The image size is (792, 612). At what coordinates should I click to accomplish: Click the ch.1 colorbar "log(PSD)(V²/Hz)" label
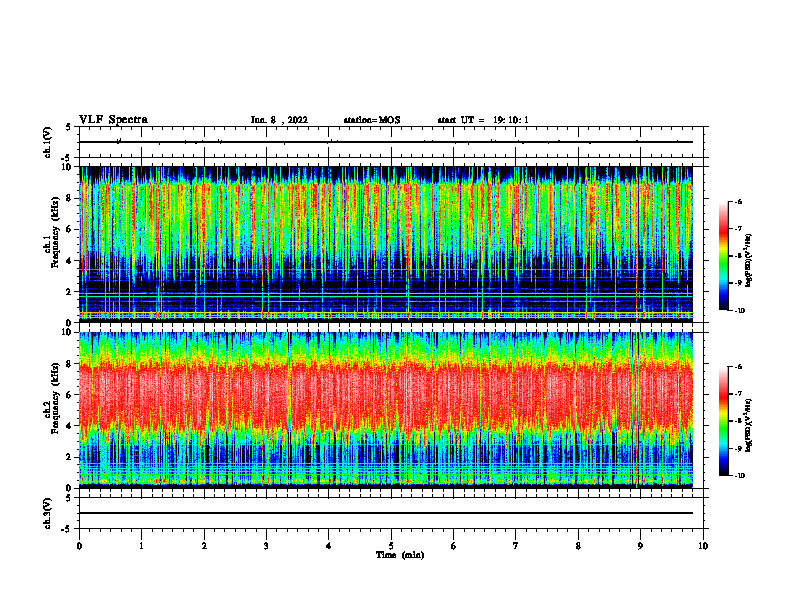click(749, 260)
